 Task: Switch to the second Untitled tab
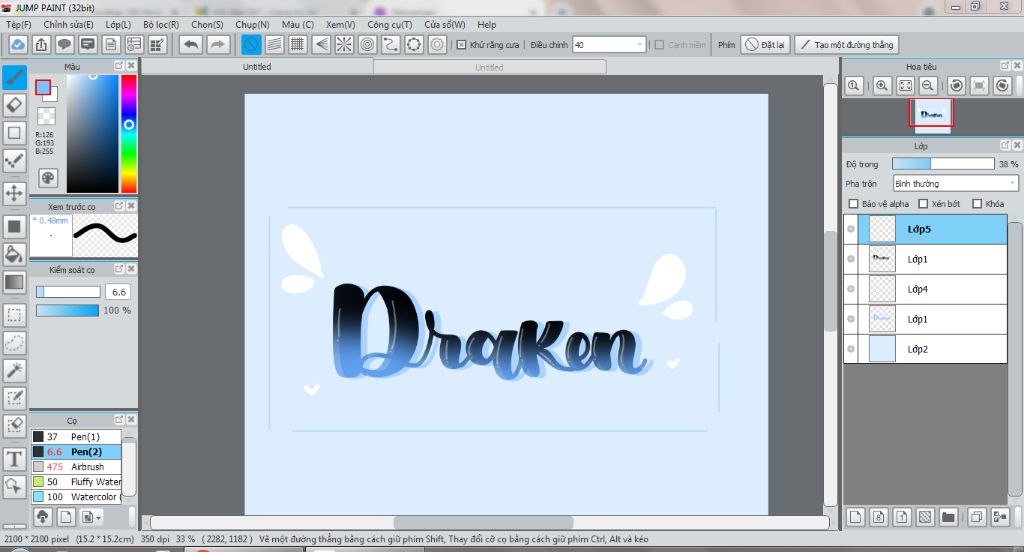coord(489,67)
